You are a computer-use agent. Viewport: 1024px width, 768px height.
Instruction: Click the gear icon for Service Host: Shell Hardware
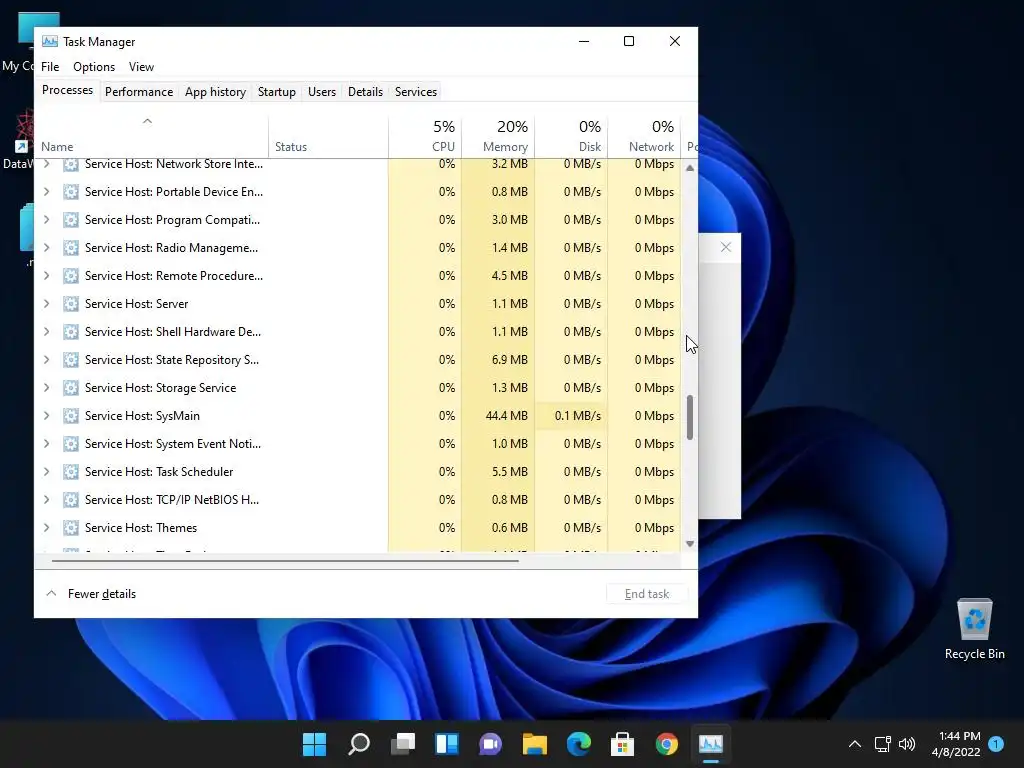(71, 332)
